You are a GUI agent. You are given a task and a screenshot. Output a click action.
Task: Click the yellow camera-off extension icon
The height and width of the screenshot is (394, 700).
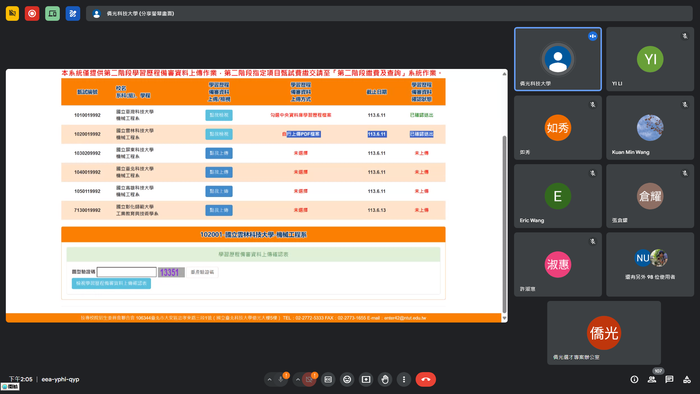(12, 13)
